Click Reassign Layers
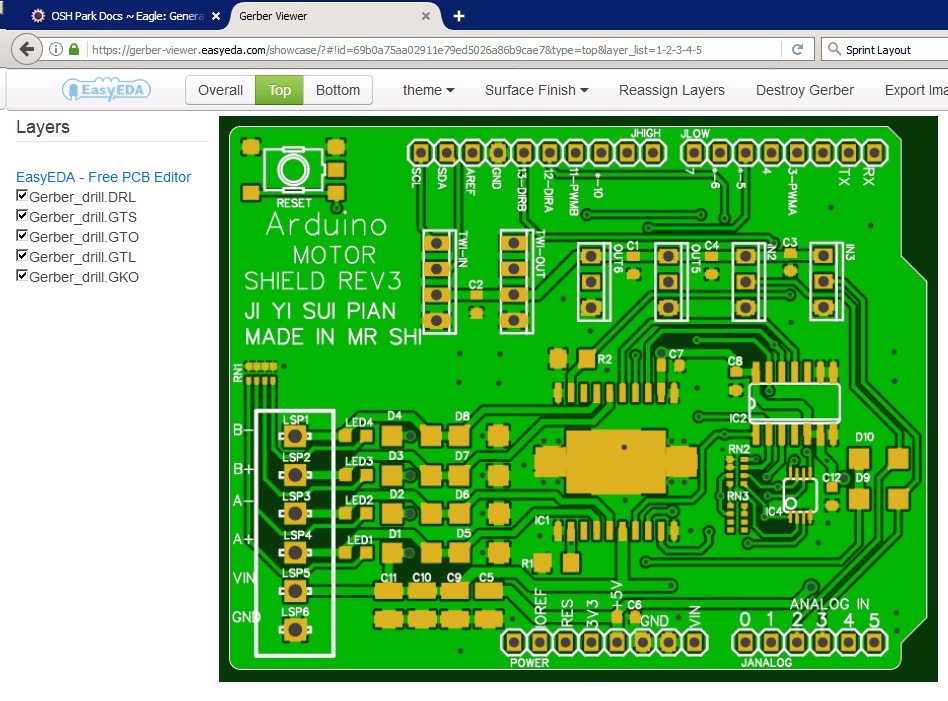 [671, 90]
